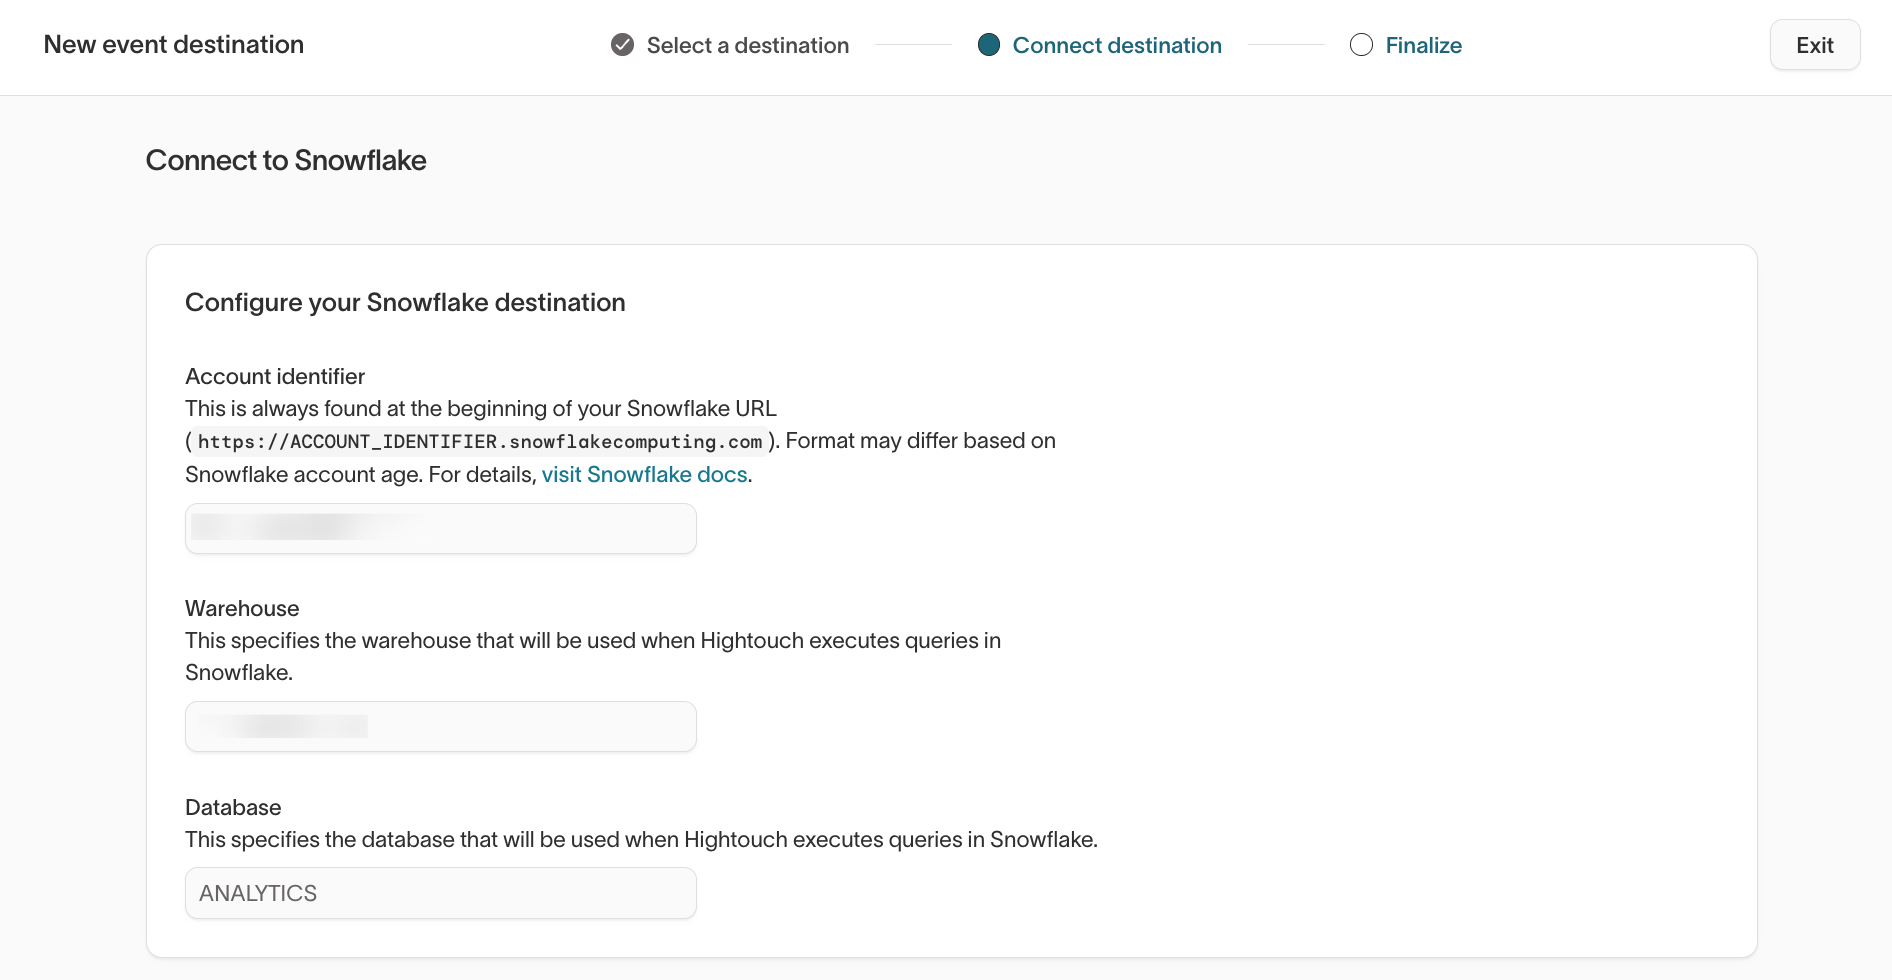Focus the Account identifier input field

[x=441, y=528]
